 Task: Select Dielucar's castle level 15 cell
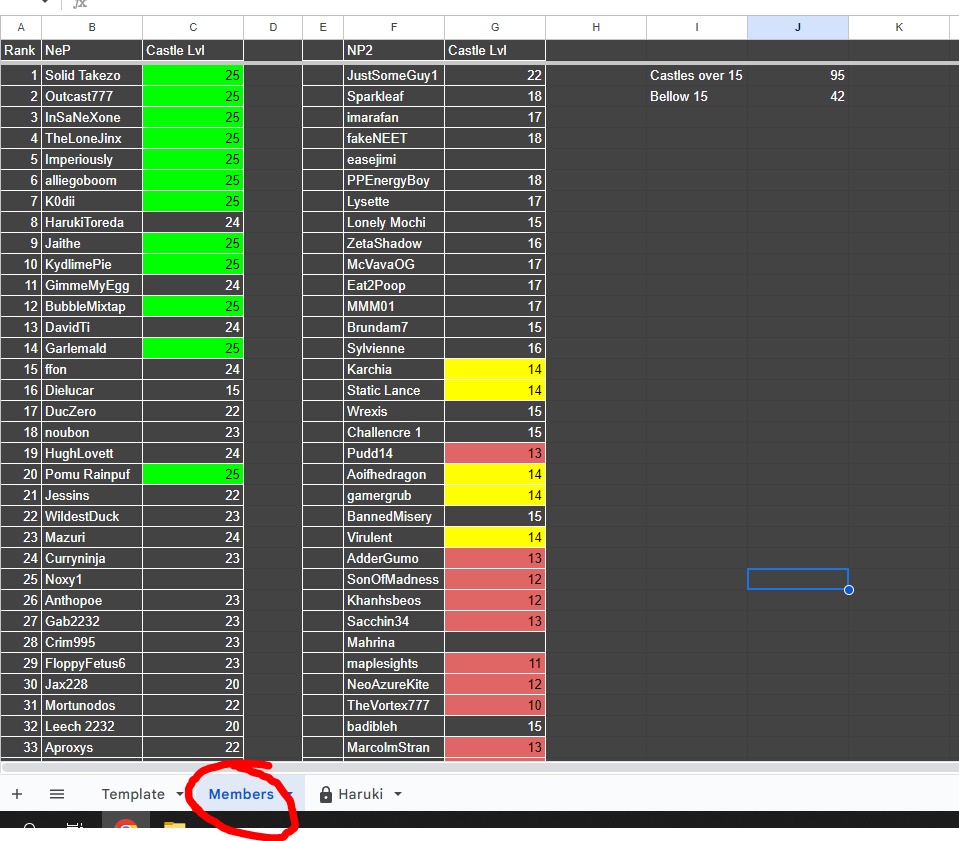[193, 390]
